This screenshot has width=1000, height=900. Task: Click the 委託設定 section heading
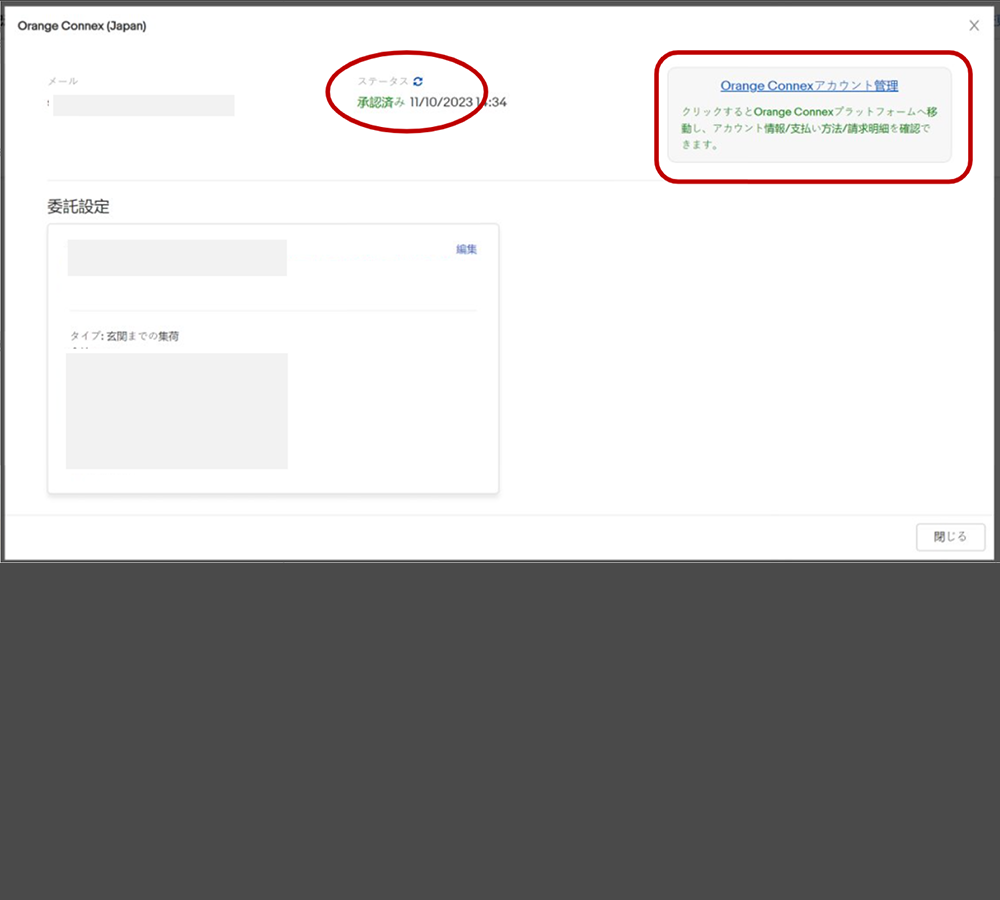(78, 207)
